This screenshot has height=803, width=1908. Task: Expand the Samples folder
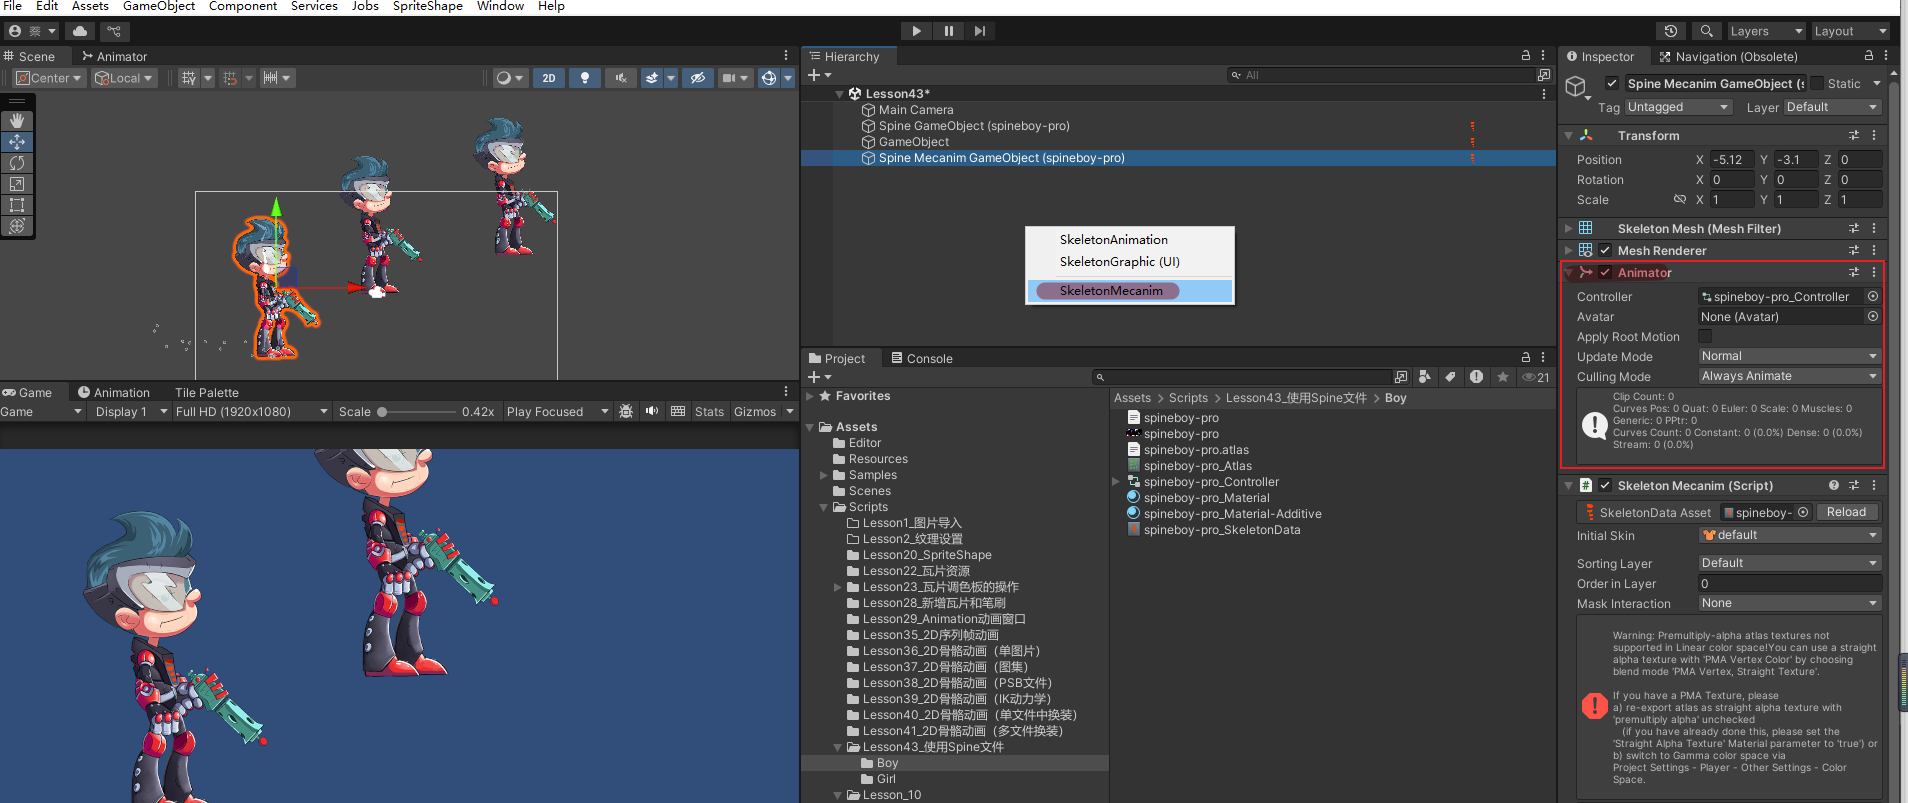(824, 475)
